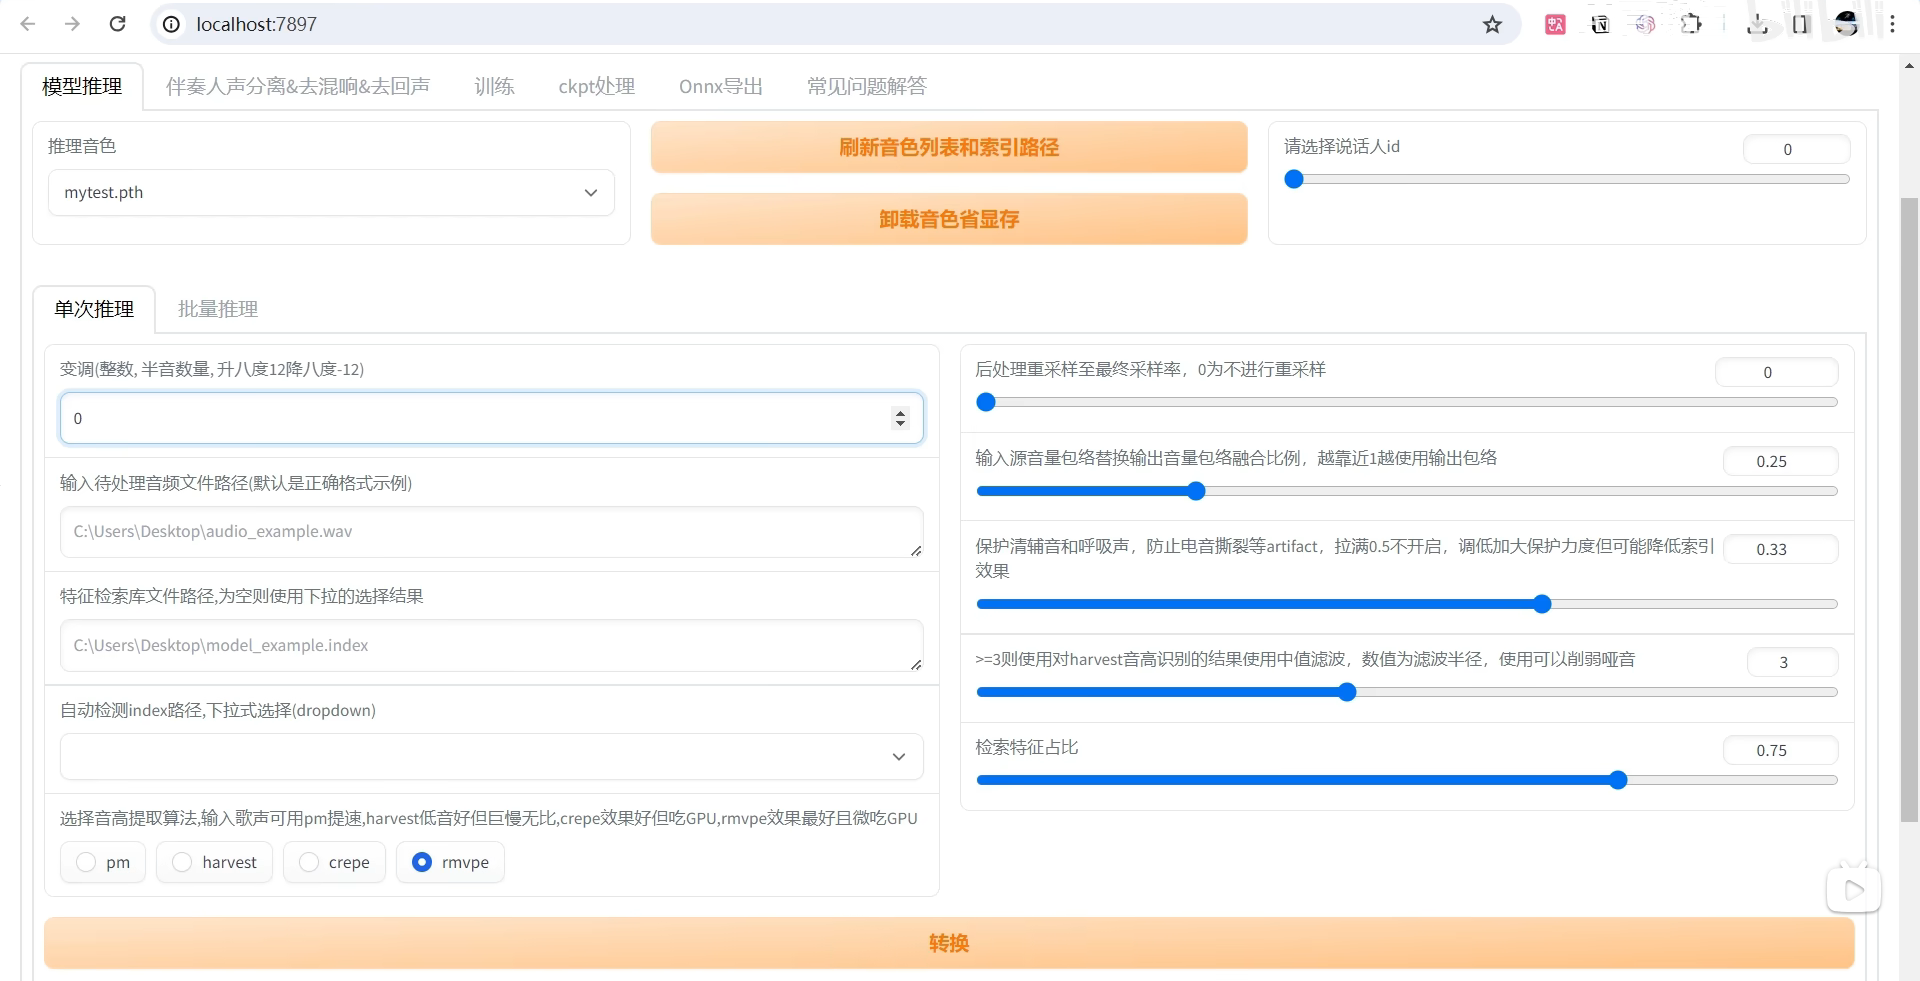
Task: Open the 自动检测index路径 dropdown
Action: pos(898,757)
